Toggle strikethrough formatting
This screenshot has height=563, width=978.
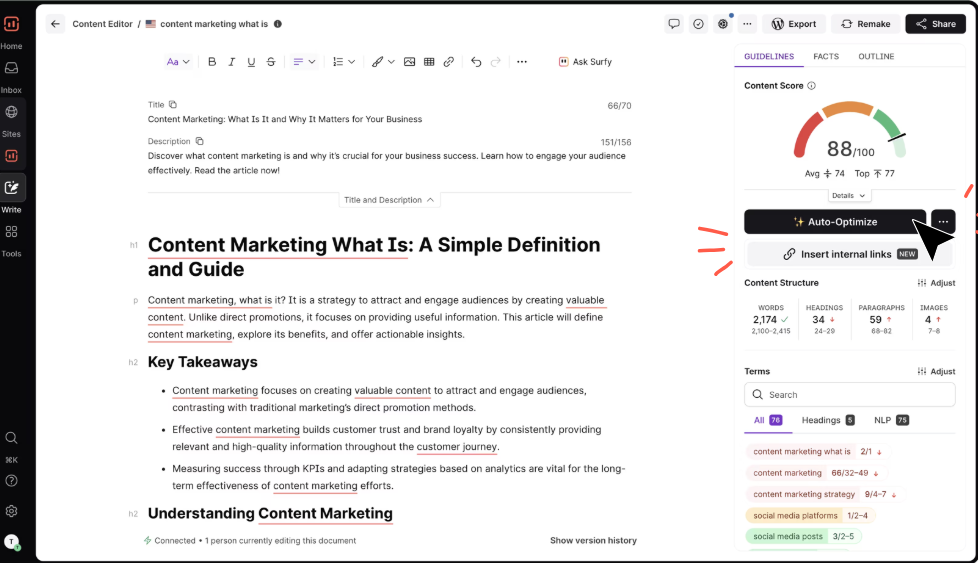tap(271, 62)
